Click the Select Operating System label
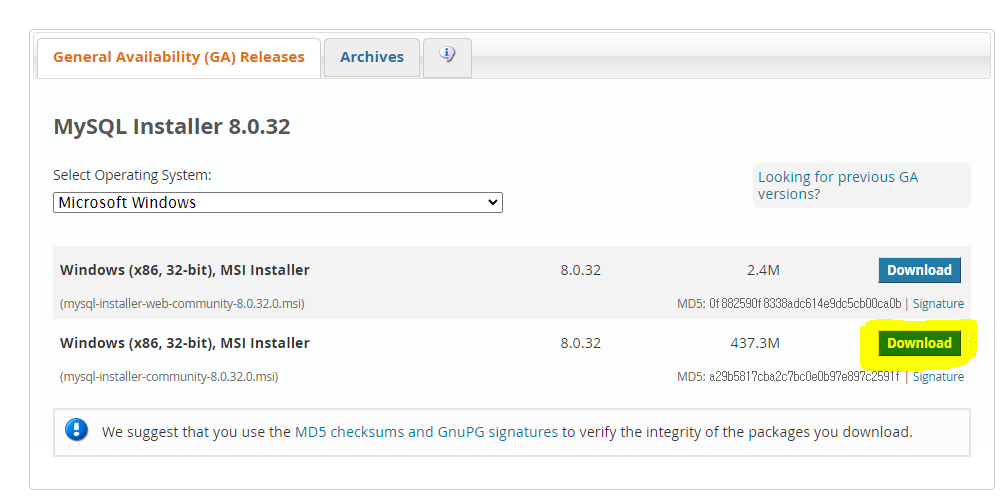The height and width of the screenshot is (504, 1004). tap(132, 175)
